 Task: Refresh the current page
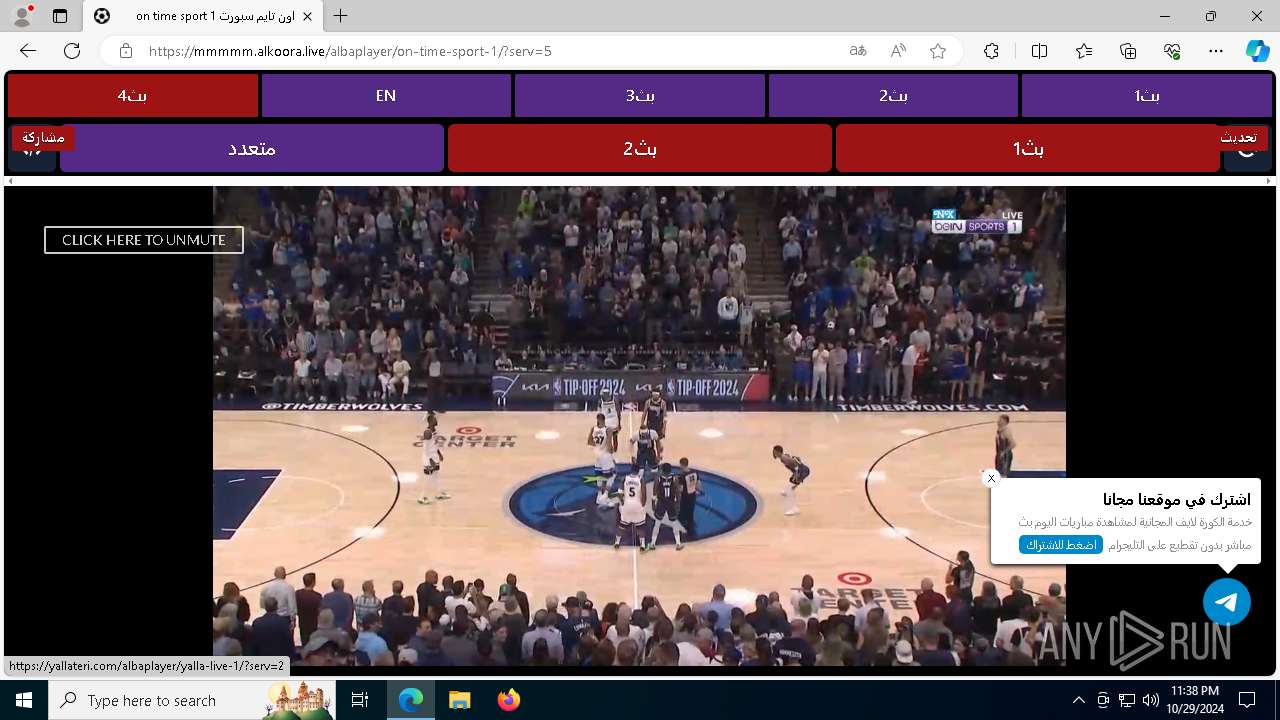point(72,51)
